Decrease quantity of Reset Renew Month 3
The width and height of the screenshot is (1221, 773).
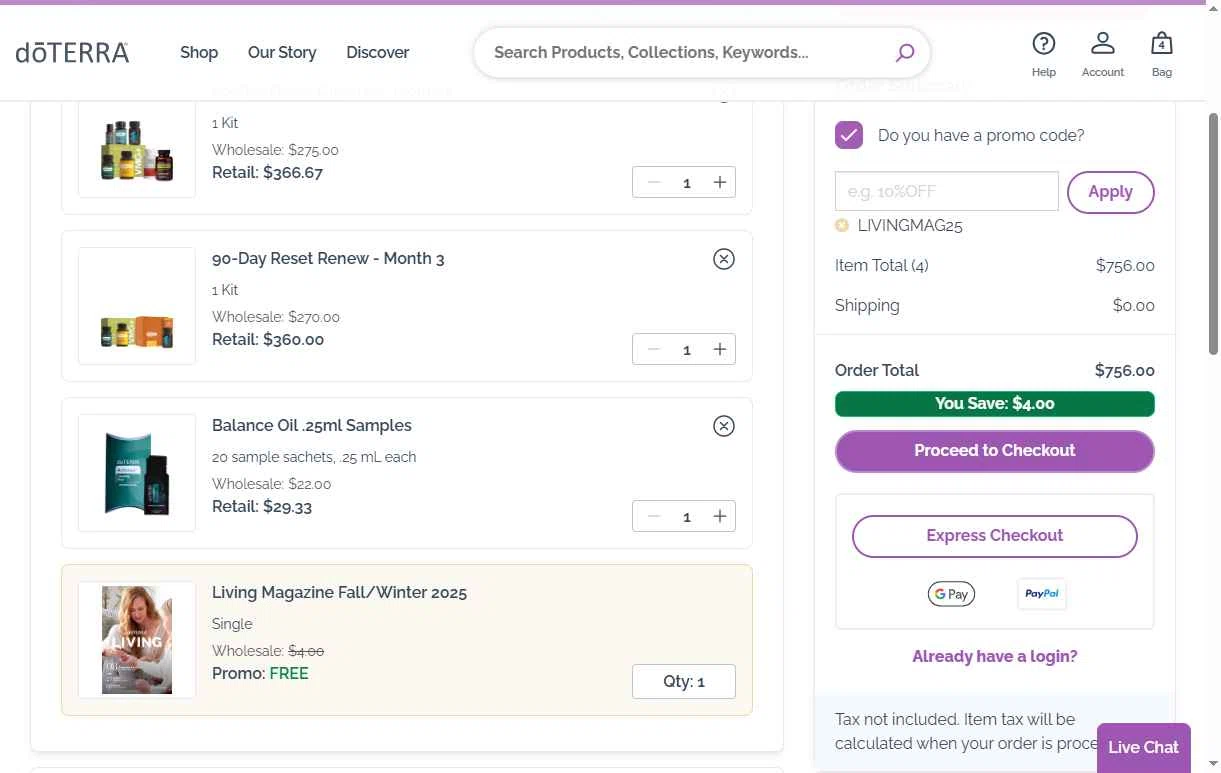coord(654,349)
